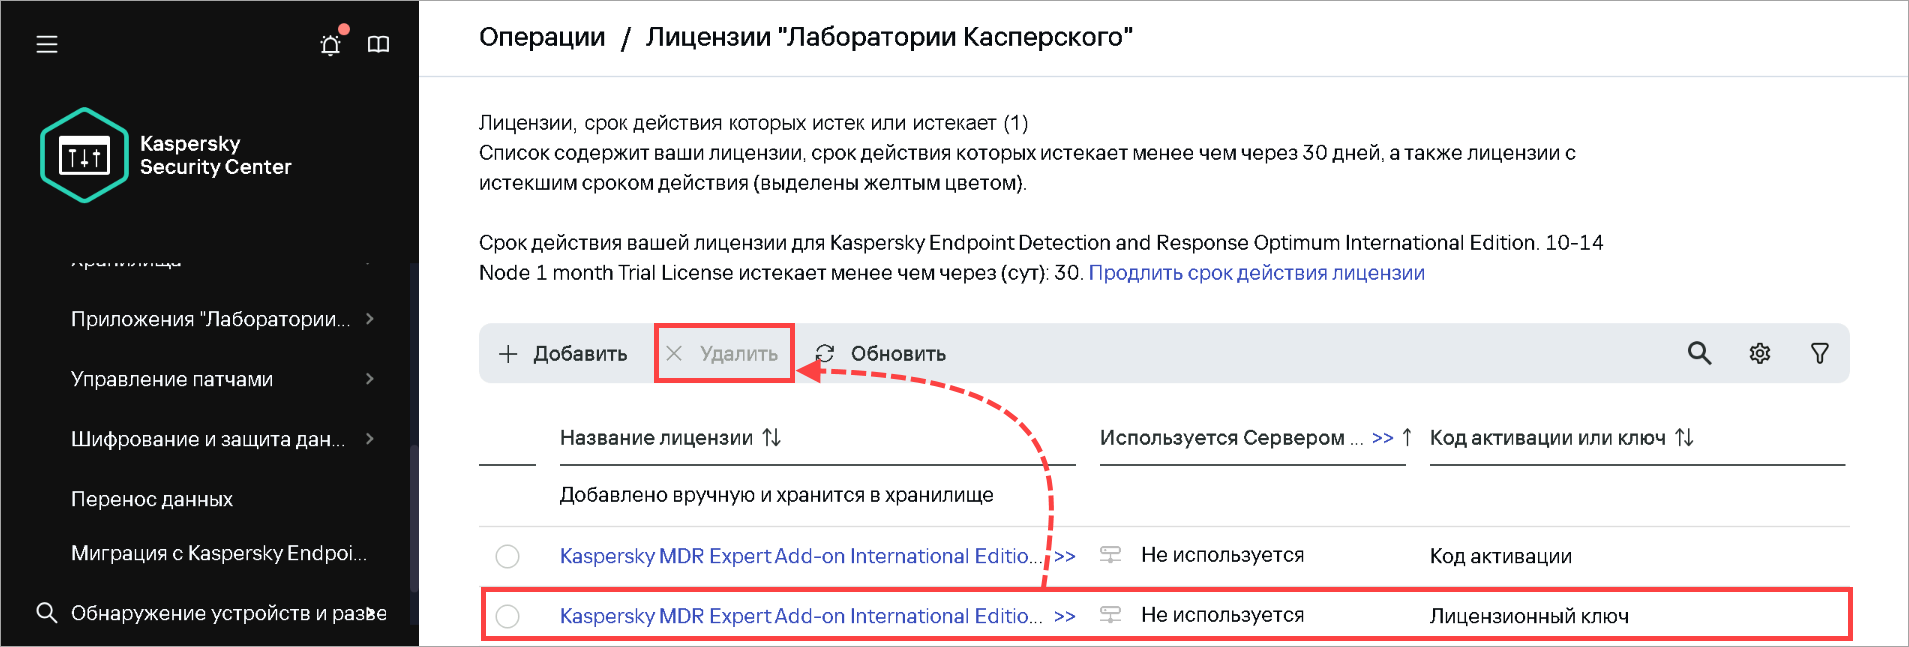Click server icon in Лицензионный ключ row
Image resolution: width=1909 pixels, height=647 pixels.
click(1110, 615)
